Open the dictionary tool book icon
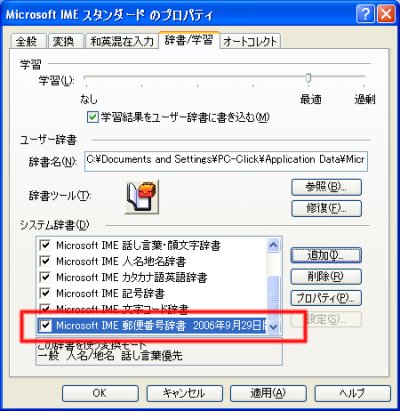 (142, 197)
